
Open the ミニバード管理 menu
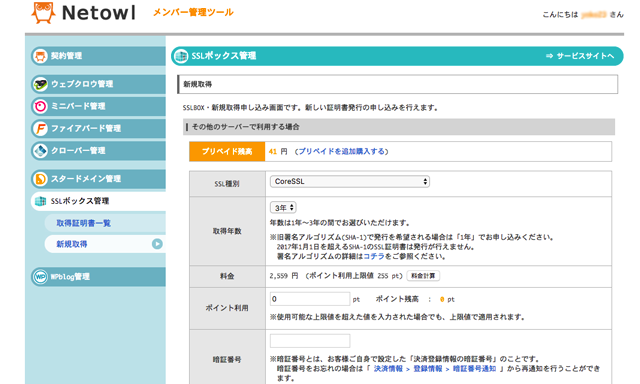click(98, 106)
